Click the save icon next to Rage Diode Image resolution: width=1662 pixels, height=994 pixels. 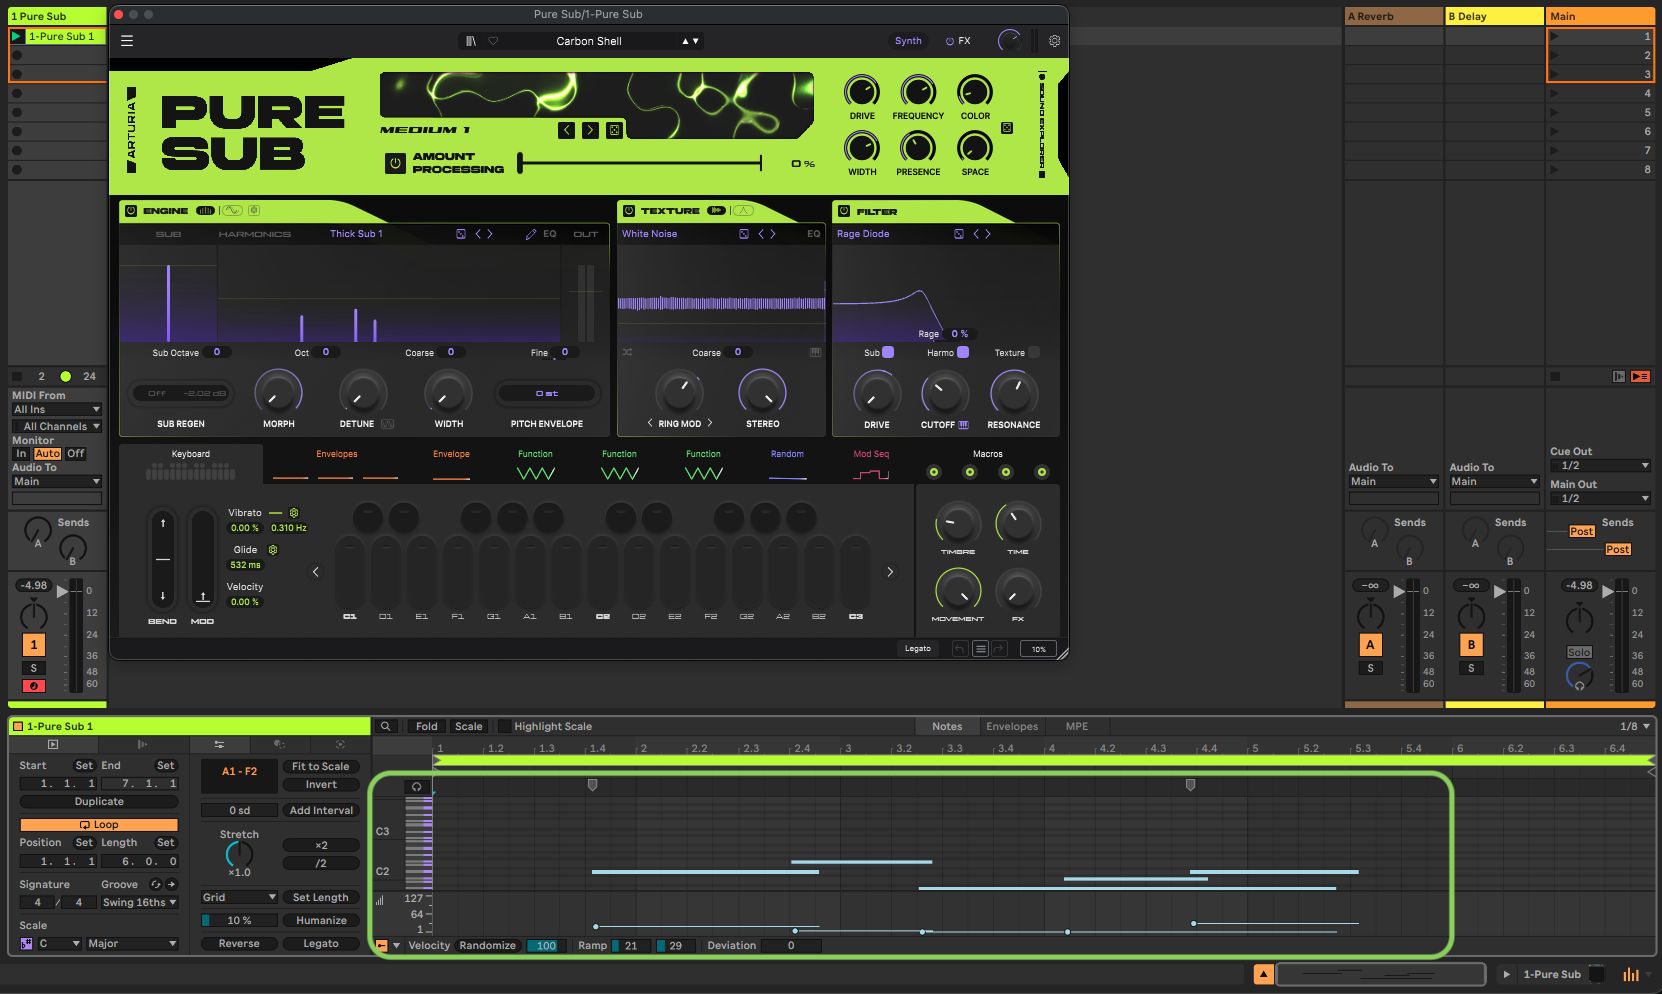click(959, 234)
